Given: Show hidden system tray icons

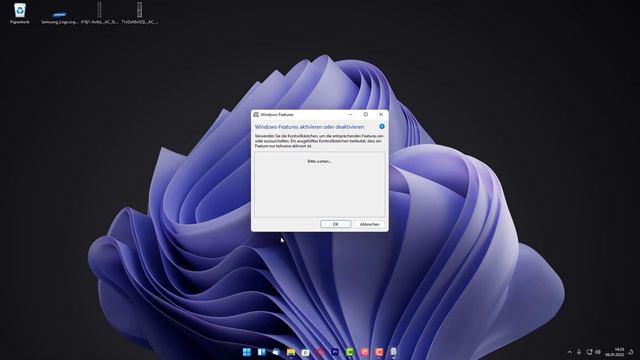Looking at the screenshot, I should (x=569, y=352).
